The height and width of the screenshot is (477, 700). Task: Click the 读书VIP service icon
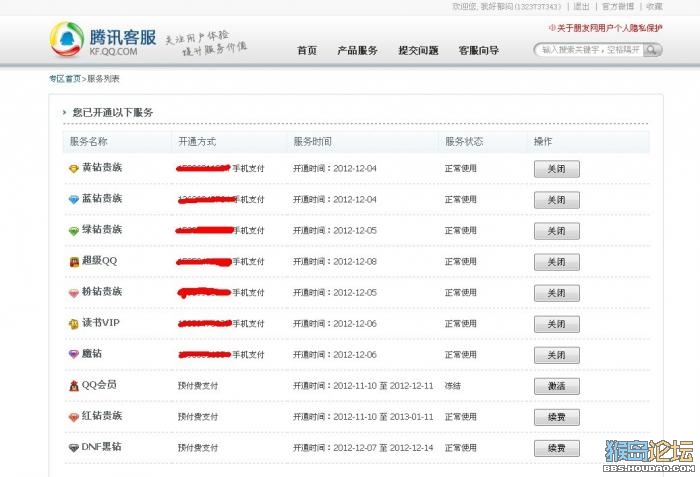pyautogui.click(x=74, y=324)
